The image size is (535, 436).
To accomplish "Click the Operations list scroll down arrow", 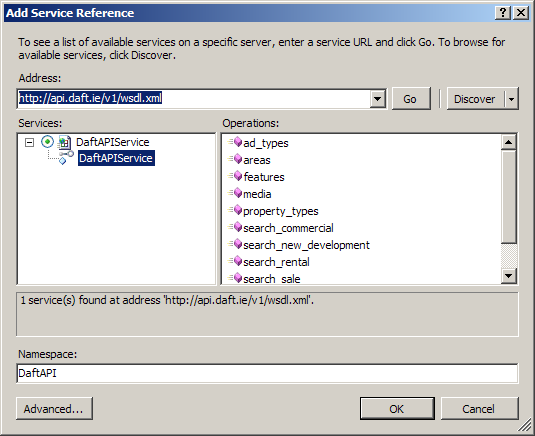I will point(509,276).
